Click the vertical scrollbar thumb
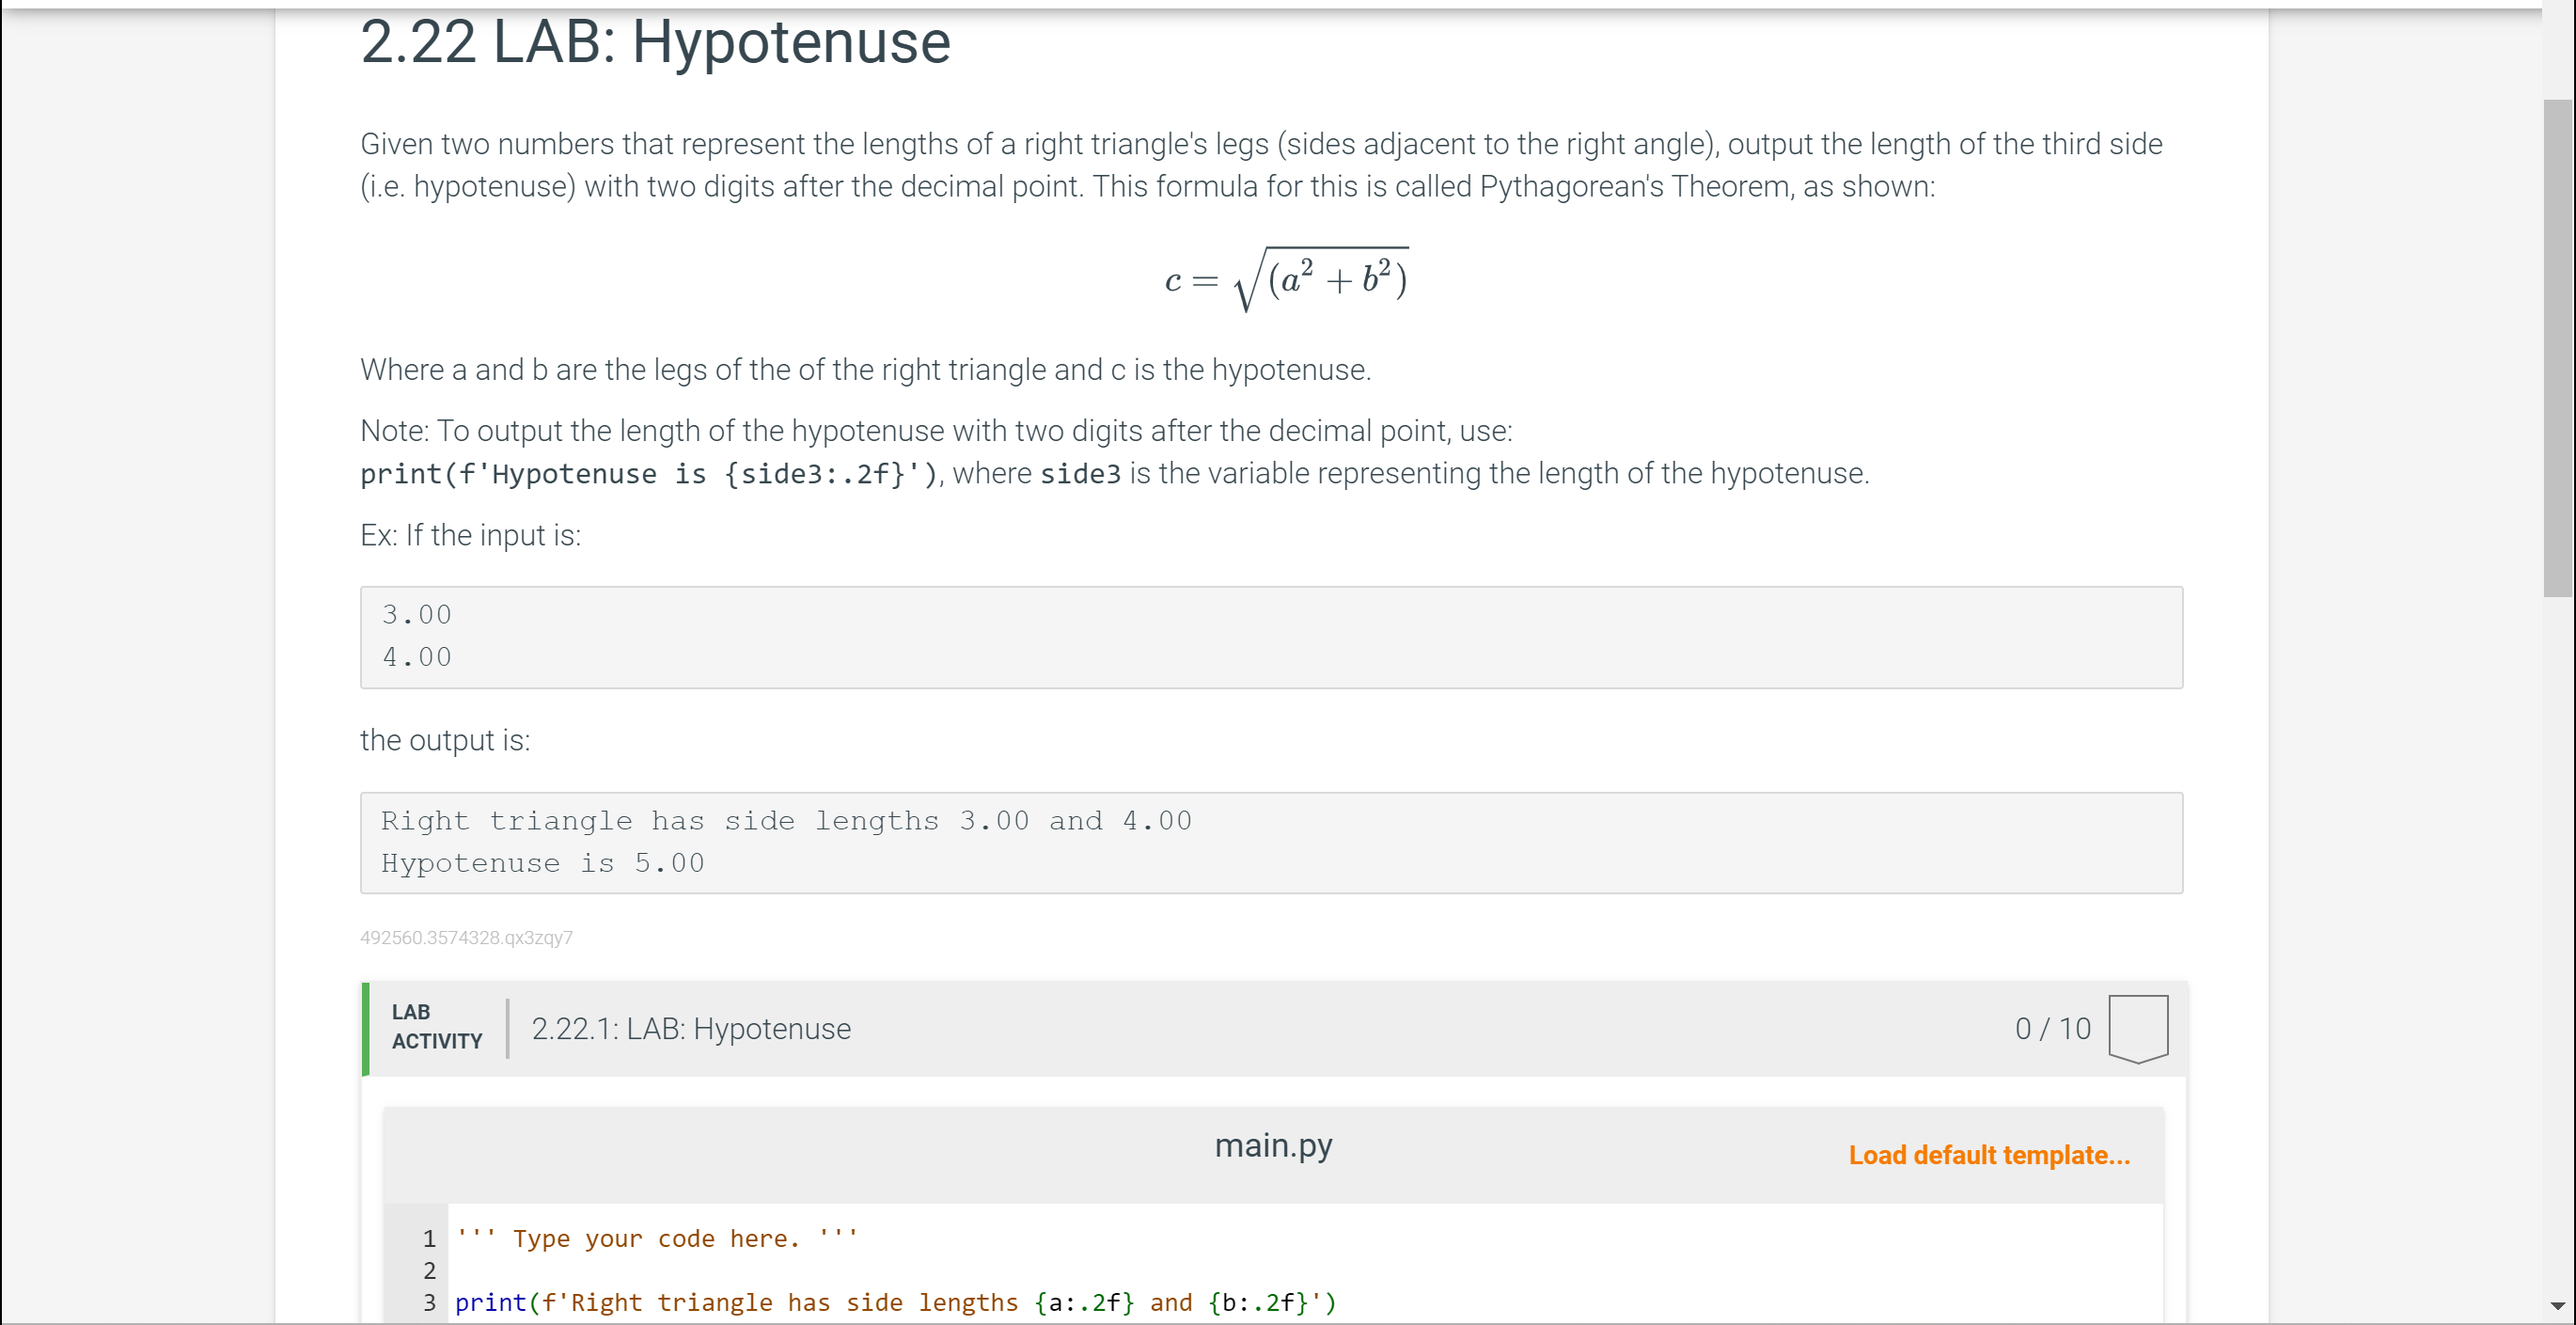2576x1325 pixels. [2557, 347]
